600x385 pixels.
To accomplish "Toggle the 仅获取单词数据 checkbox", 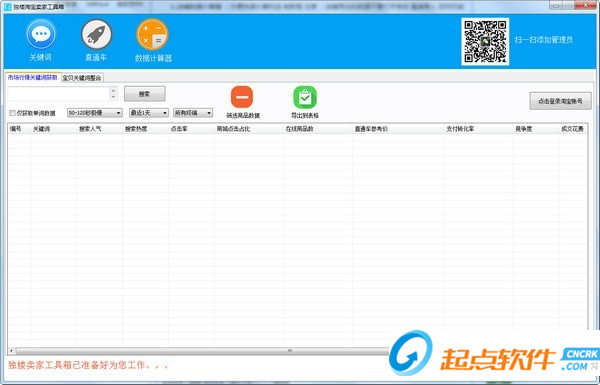I will (x=13, y=113).
